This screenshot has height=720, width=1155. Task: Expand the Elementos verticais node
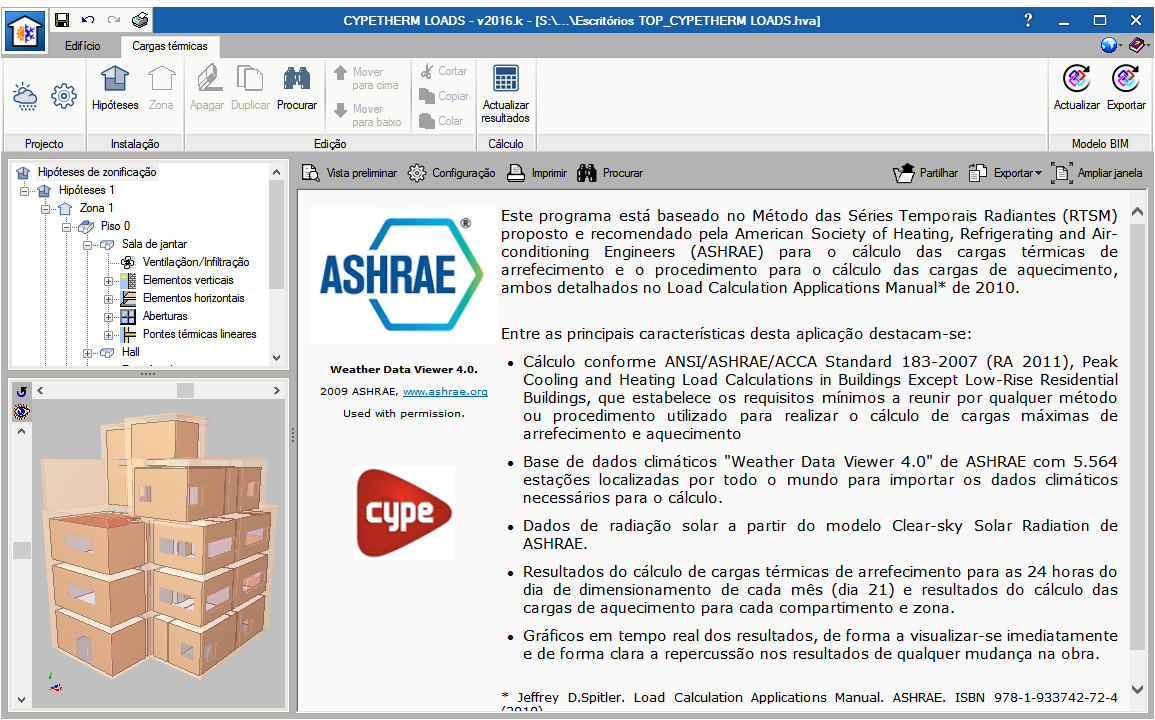point(108,281)
